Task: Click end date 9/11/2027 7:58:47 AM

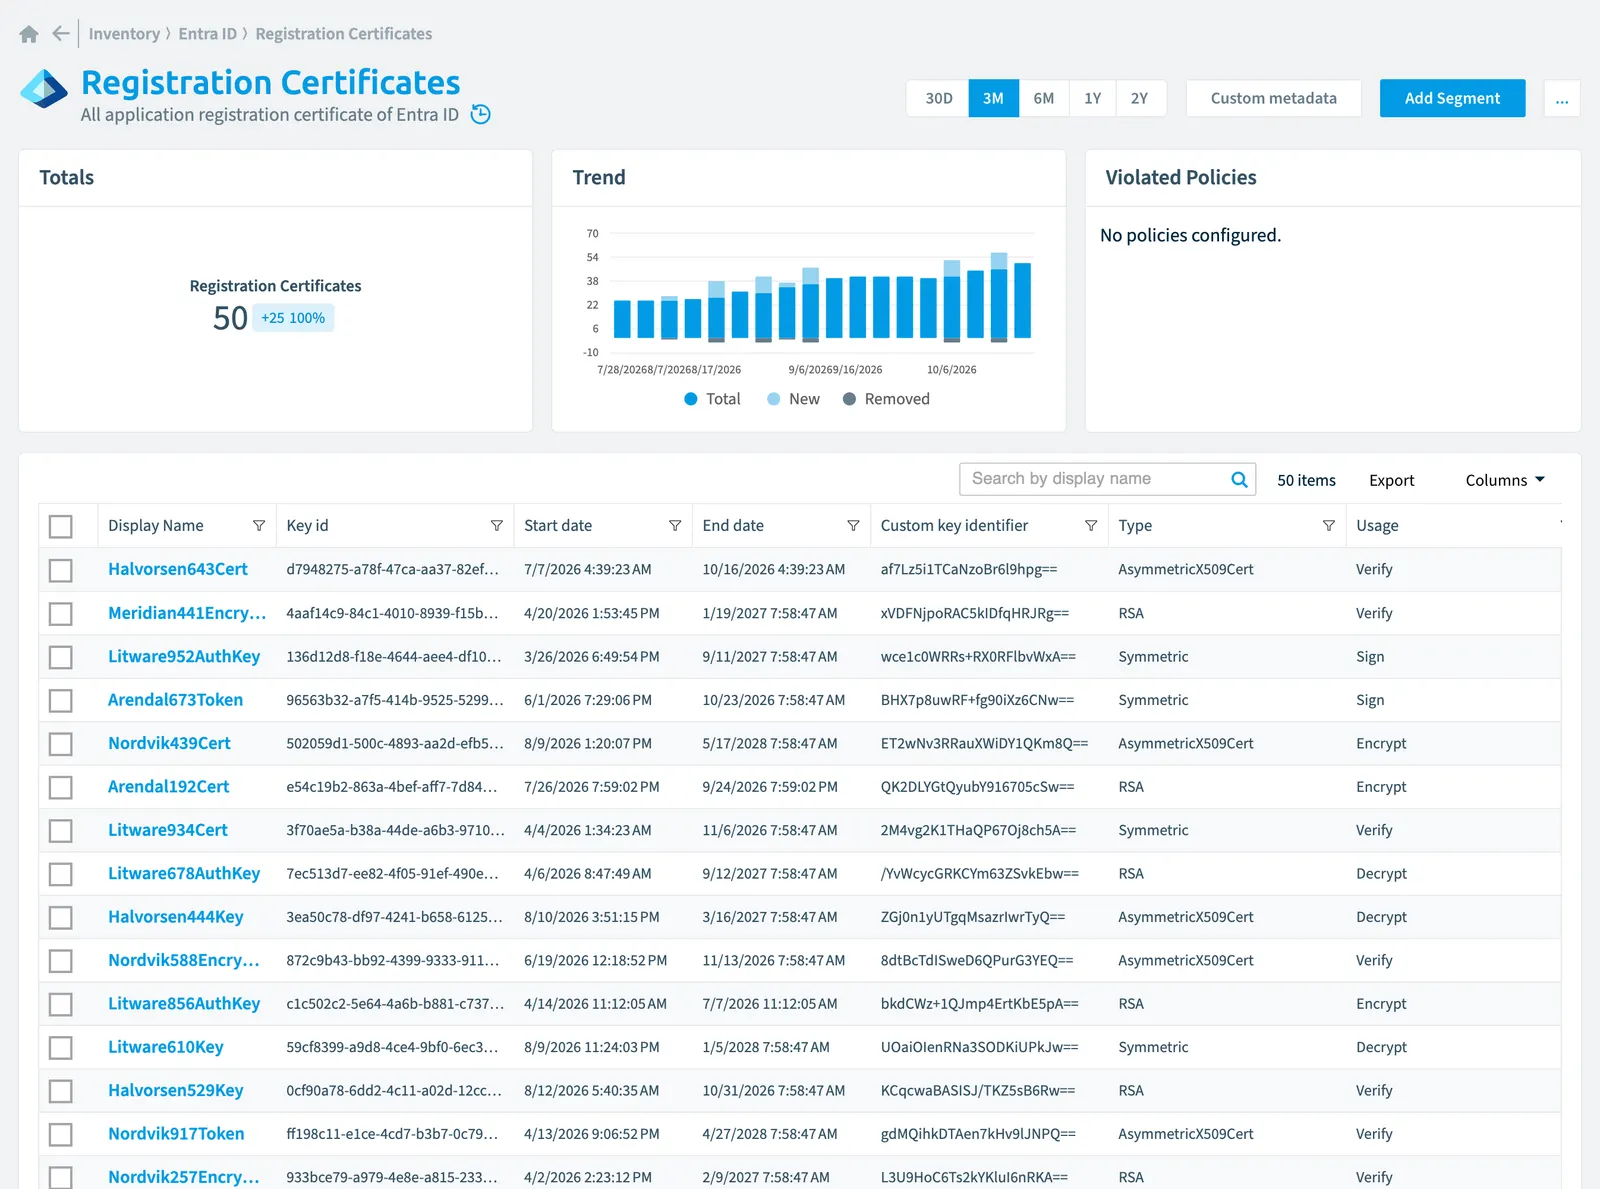Action: point(770,657)
